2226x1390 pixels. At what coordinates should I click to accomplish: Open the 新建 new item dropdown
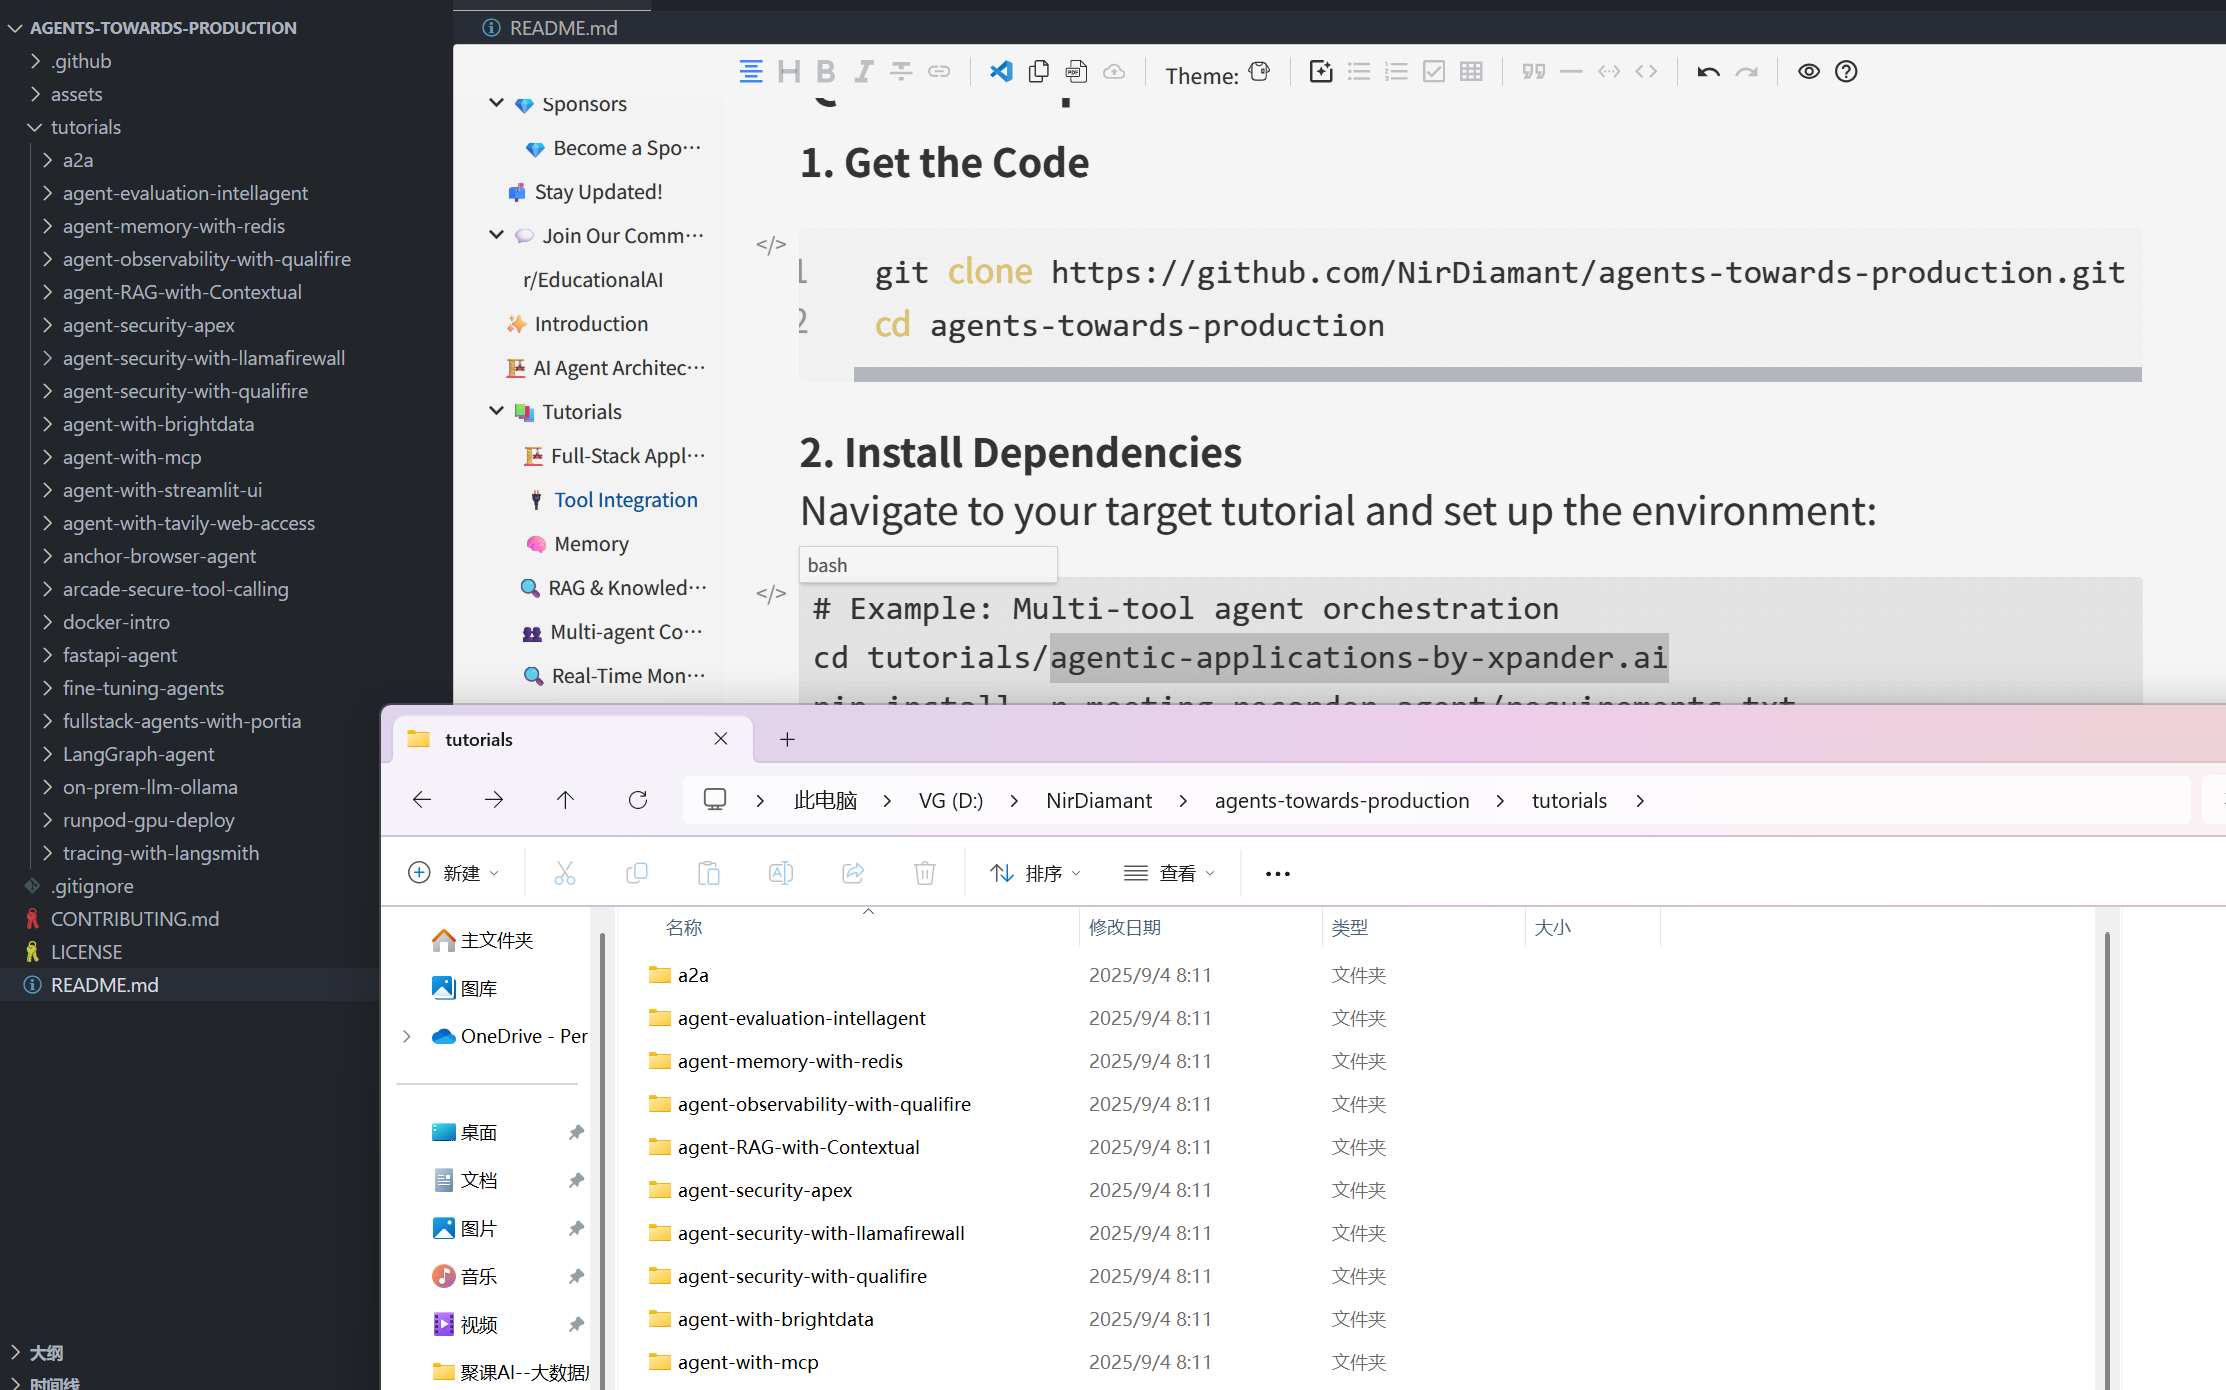pos(454,873)
